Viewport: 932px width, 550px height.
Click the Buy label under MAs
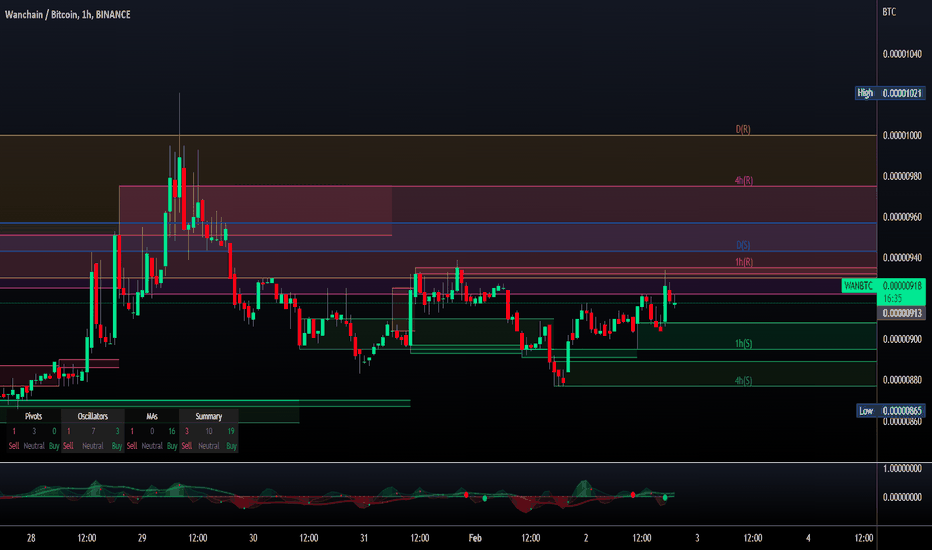pos(172,446)
